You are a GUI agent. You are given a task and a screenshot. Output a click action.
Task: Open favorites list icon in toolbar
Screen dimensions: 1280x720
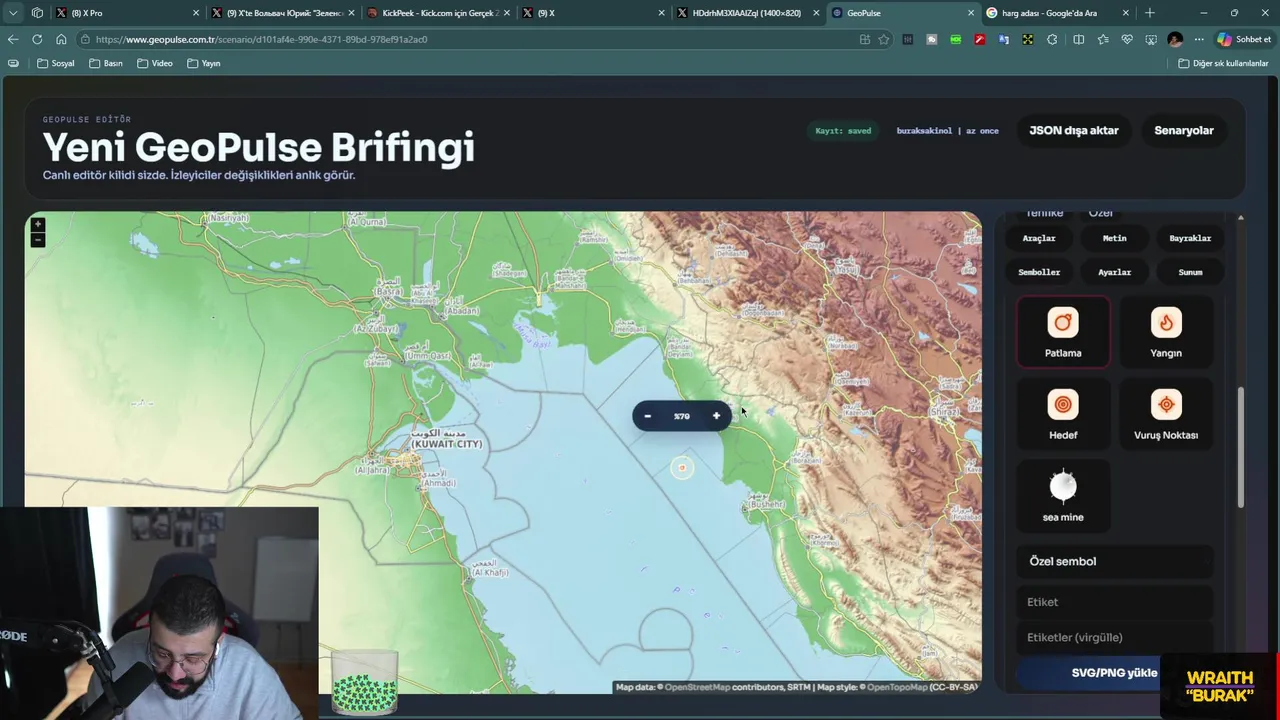[1103, 39]
